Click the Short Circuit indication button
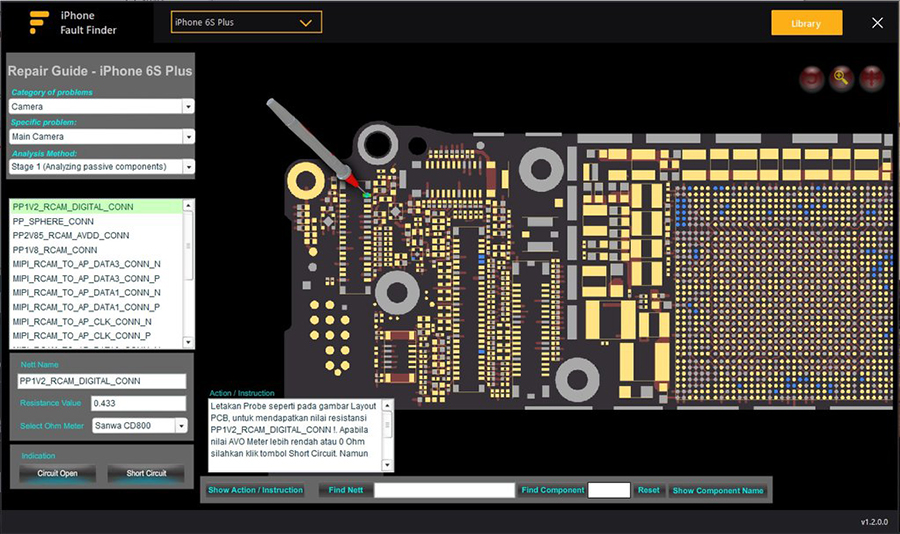The width and height of the screenshot is (900, 534). 146,474
